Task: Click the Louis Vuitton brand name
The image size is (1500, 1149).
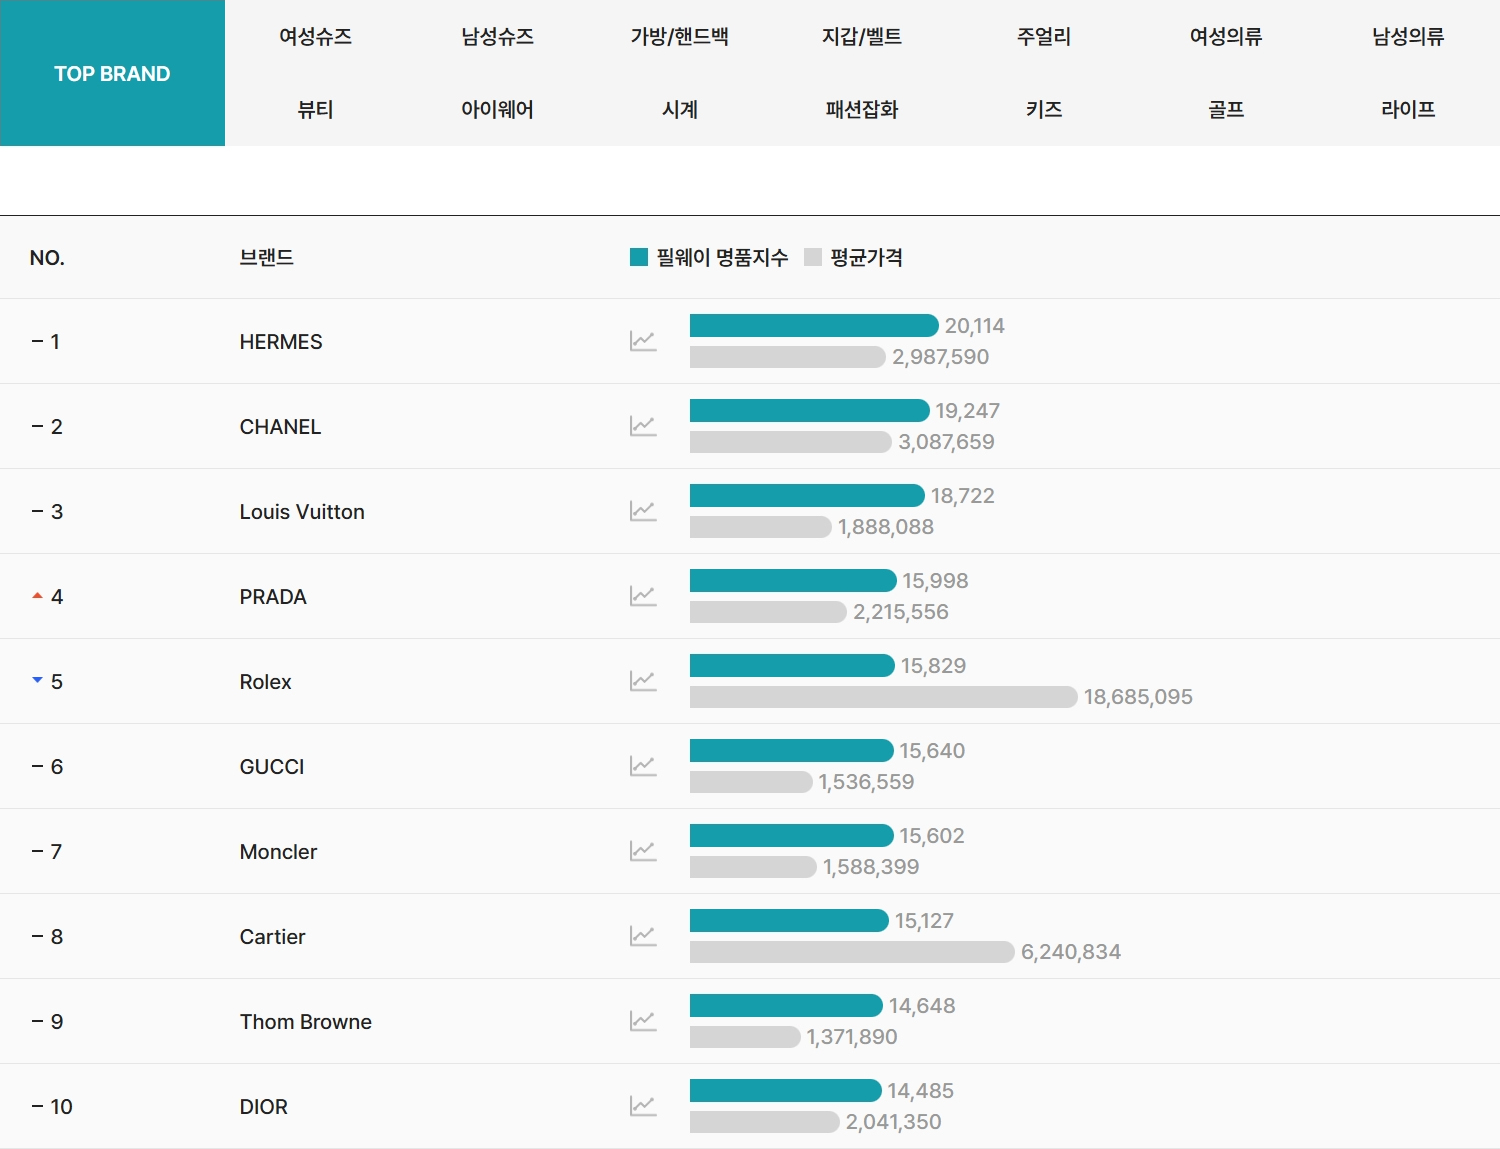Action: tap(302, 512)
